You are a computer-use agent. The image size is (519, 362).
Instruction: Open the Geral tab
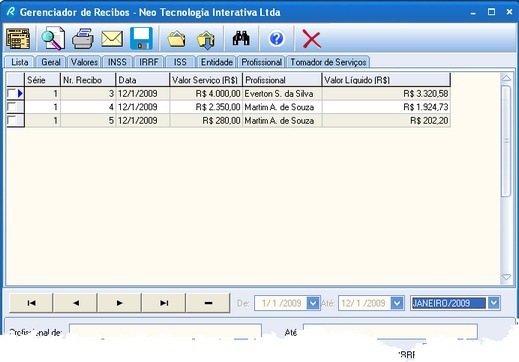point(51,62)
